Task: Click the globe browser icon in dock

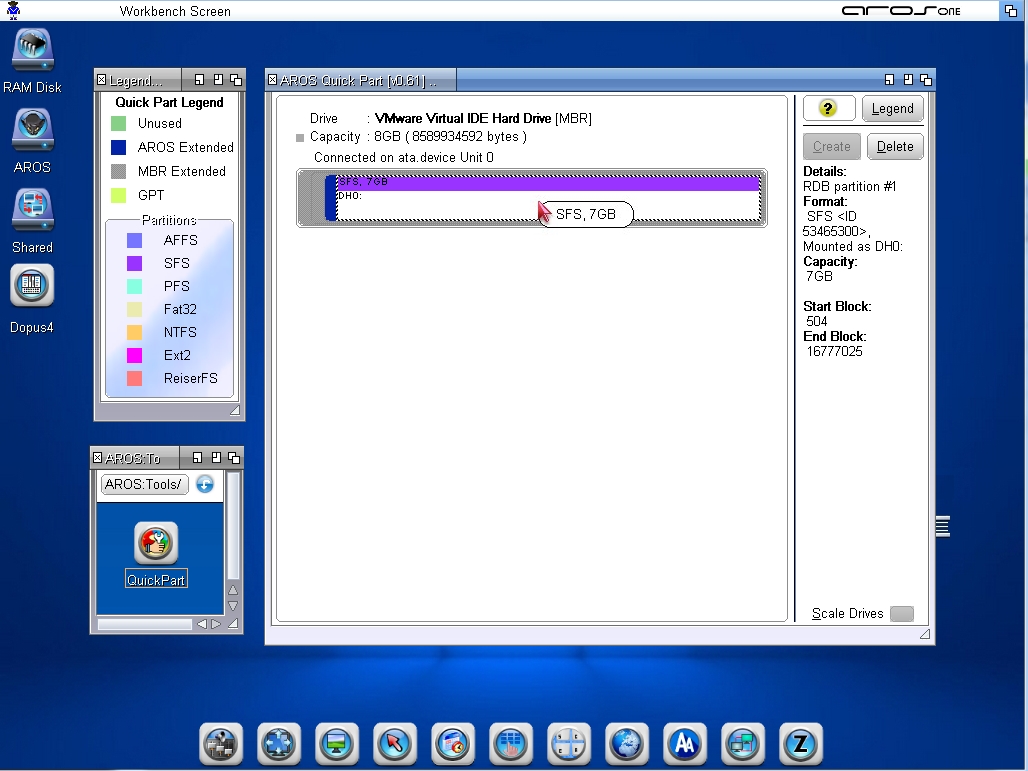Action: point(627,743)
